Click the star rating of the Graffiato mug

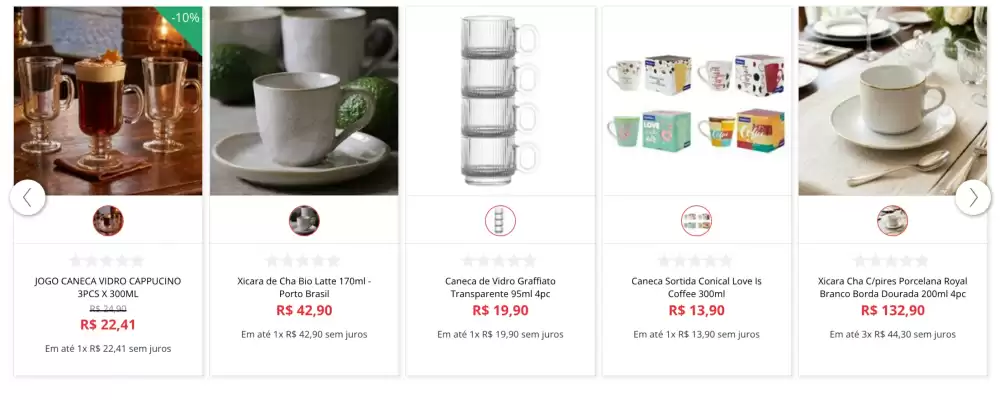click(500, 261)
